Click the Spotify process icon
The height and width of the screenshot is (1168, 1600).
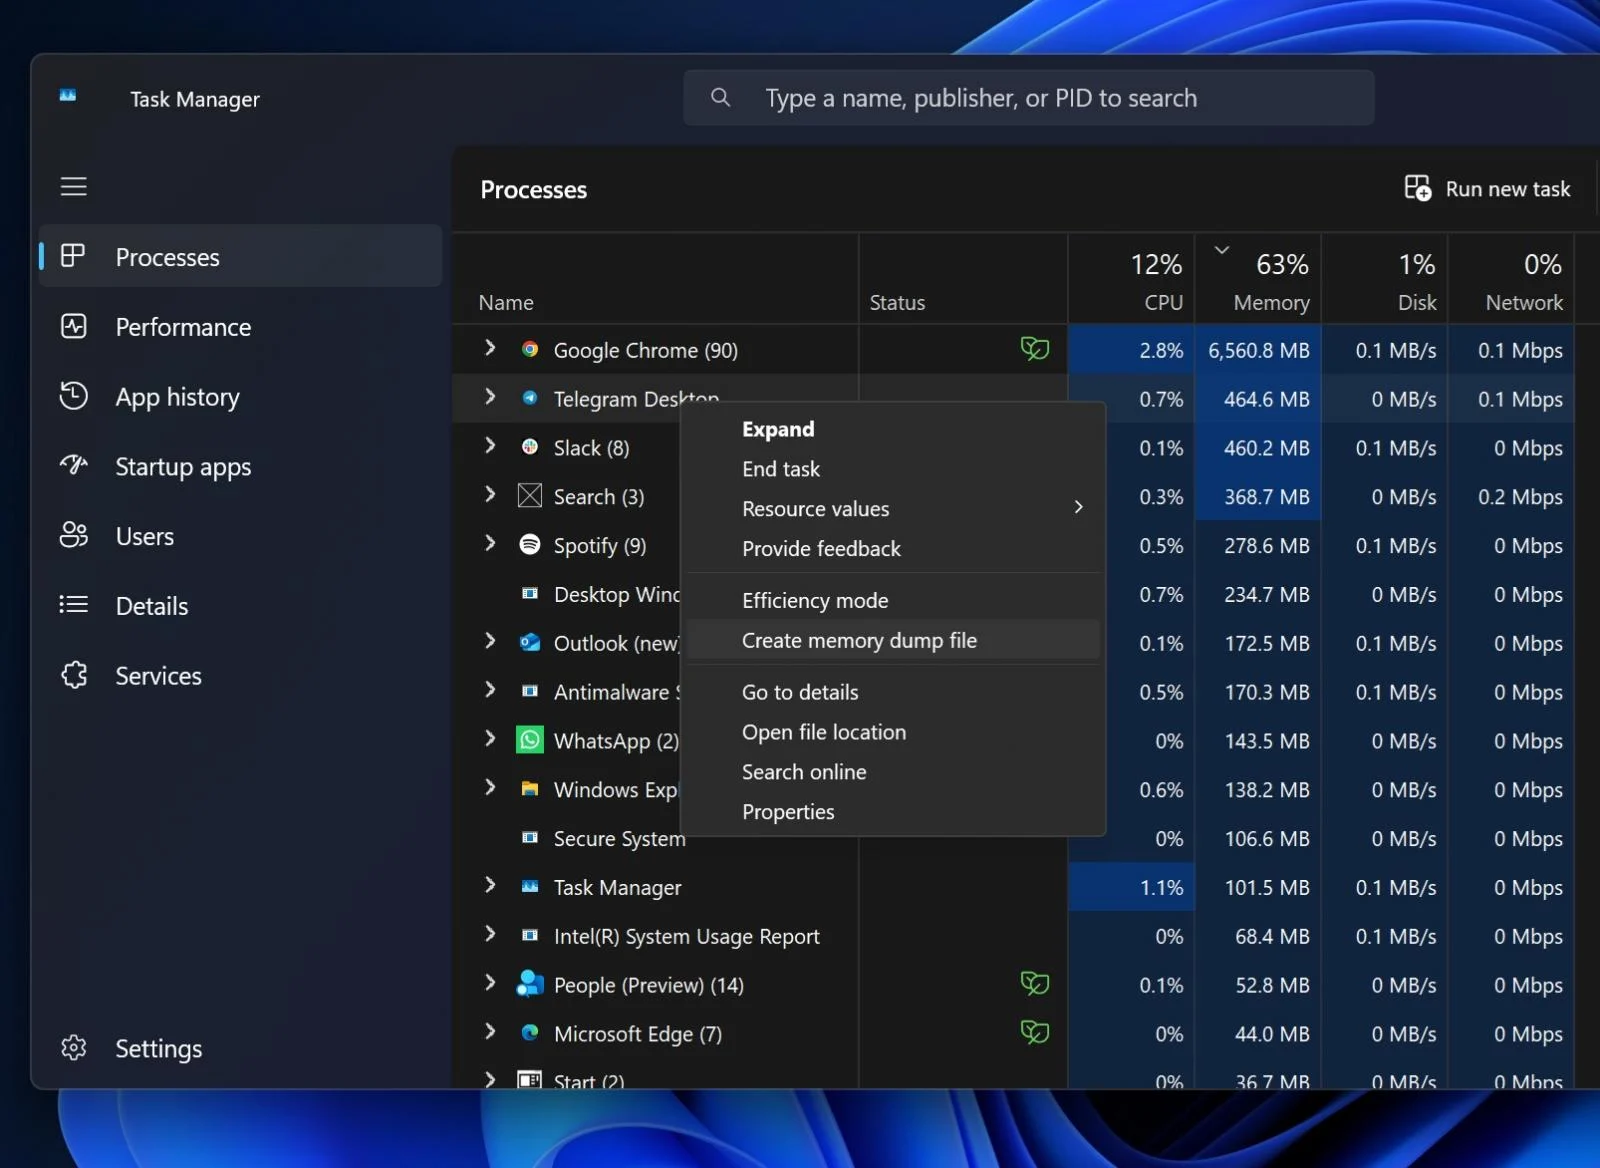click(x=530, y=545)
